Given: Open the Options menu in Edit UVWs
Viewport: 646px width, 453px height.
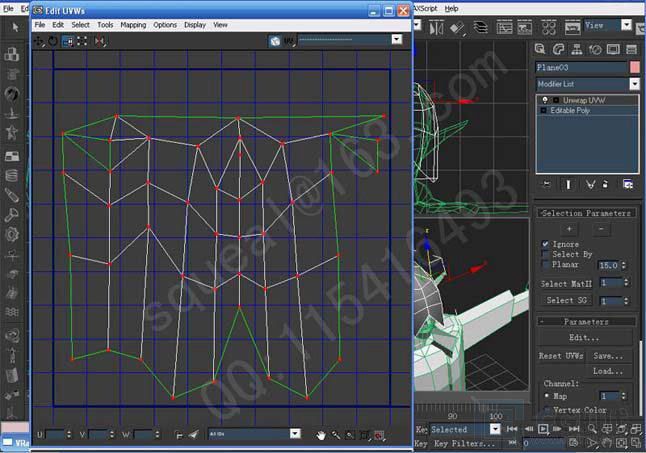Looking at the screenshot, I should coord(165,25).
